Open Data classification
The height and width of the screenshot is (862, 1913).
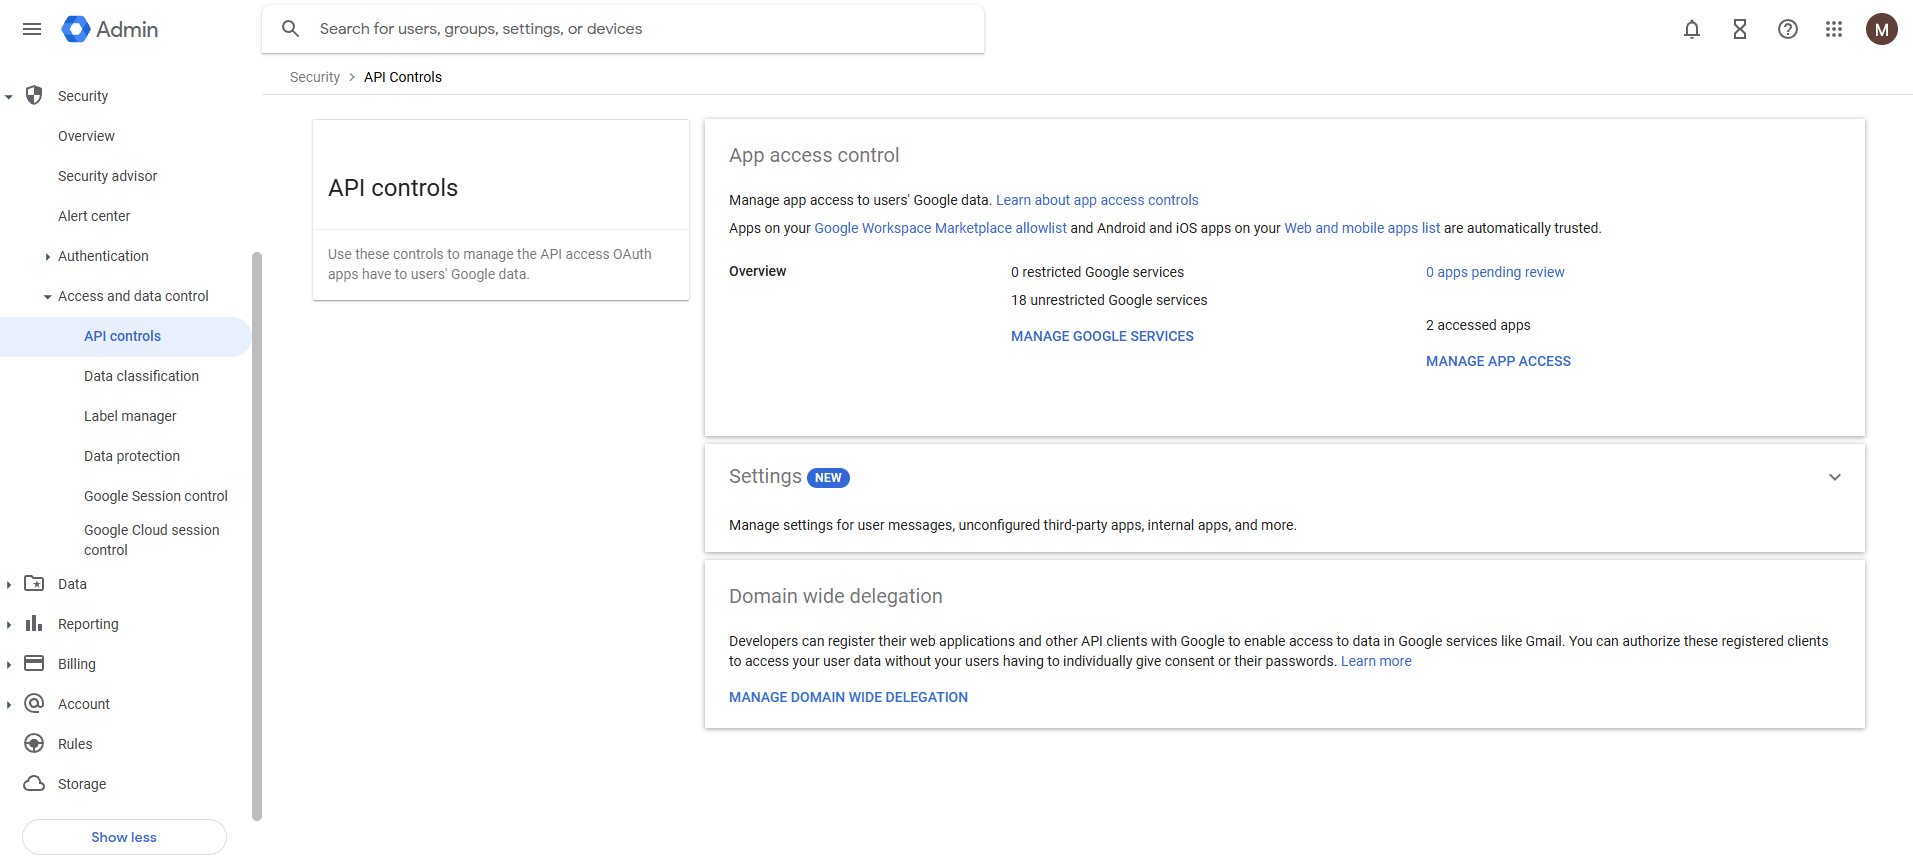click(x=141, y=376)
